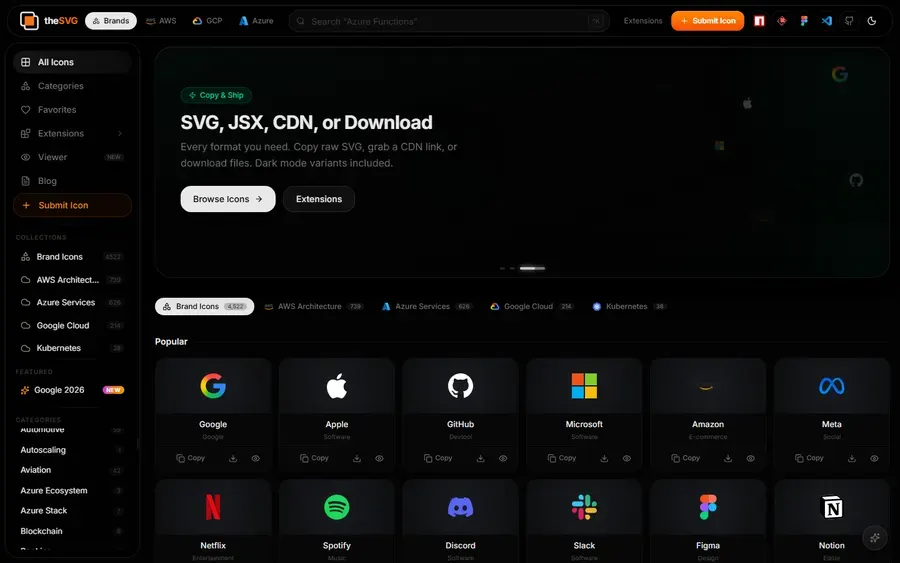Image resolution: width=900 pixels, height=563 pixels.
Task: Open the Figma plugin icon in header
Action: click(804, 21)
